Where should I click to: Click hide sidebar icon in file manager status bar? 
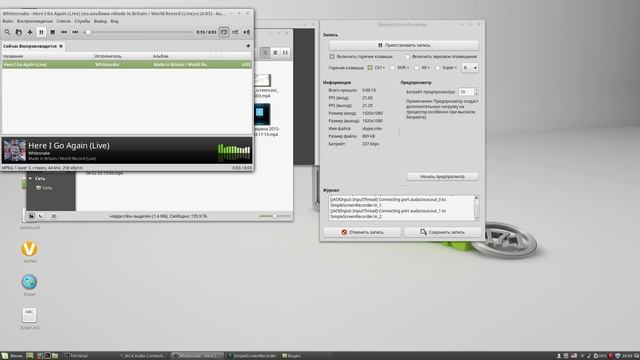click(54, 216)
